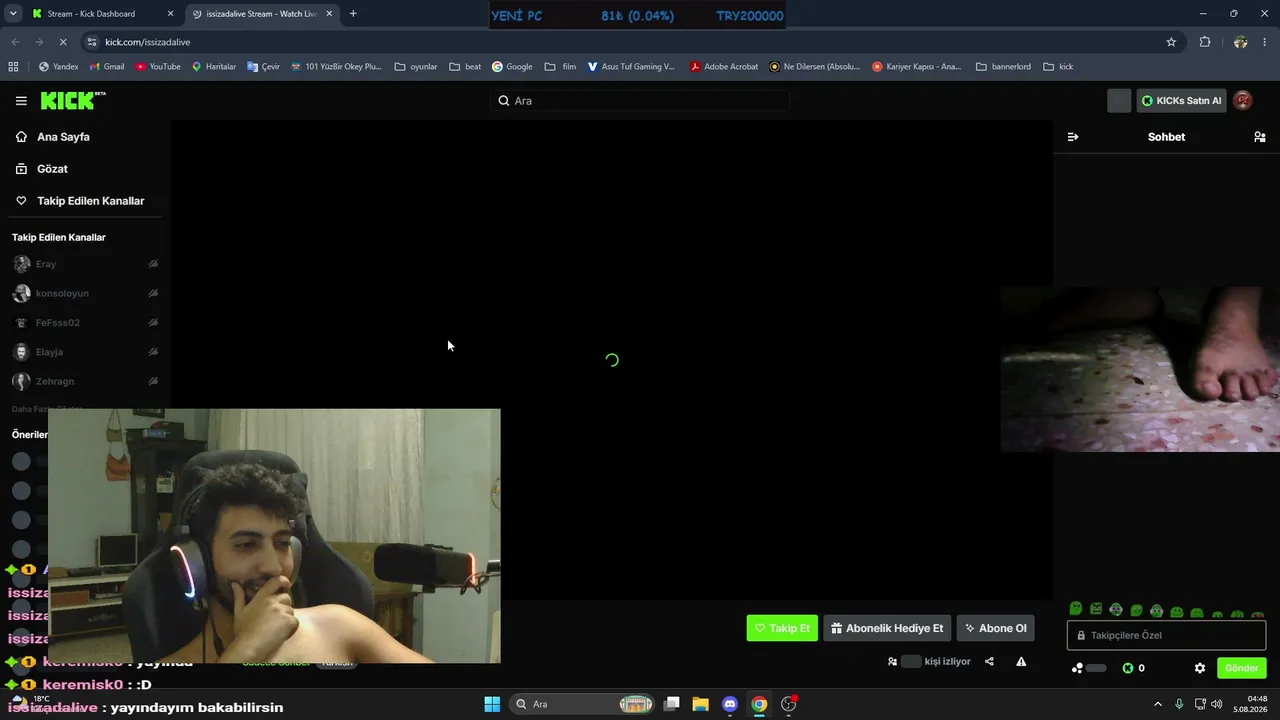
Task: Open File Explorer from the taskbar
Action: pos(700,704)
